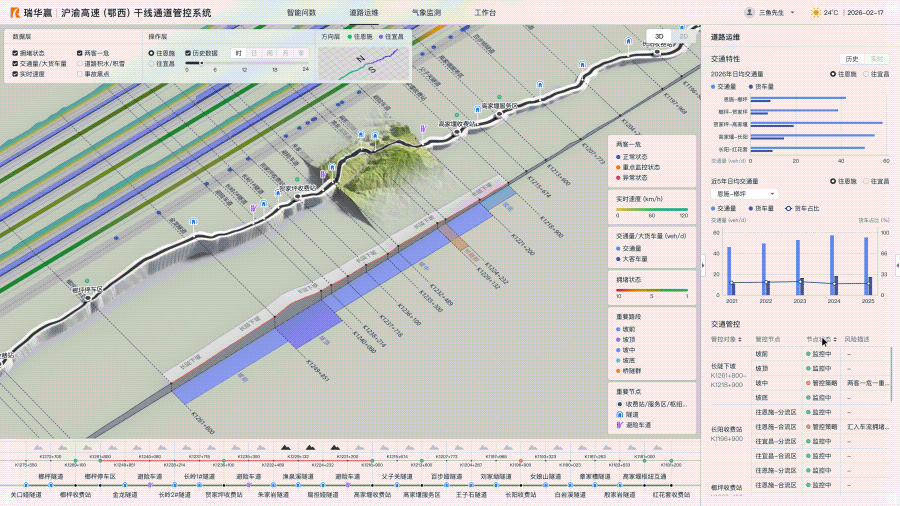Viewport: 900px width, 506px height.
Task: Click the purple escape-ramp marker near 高家堰收费站
Action: click(423, 129)
